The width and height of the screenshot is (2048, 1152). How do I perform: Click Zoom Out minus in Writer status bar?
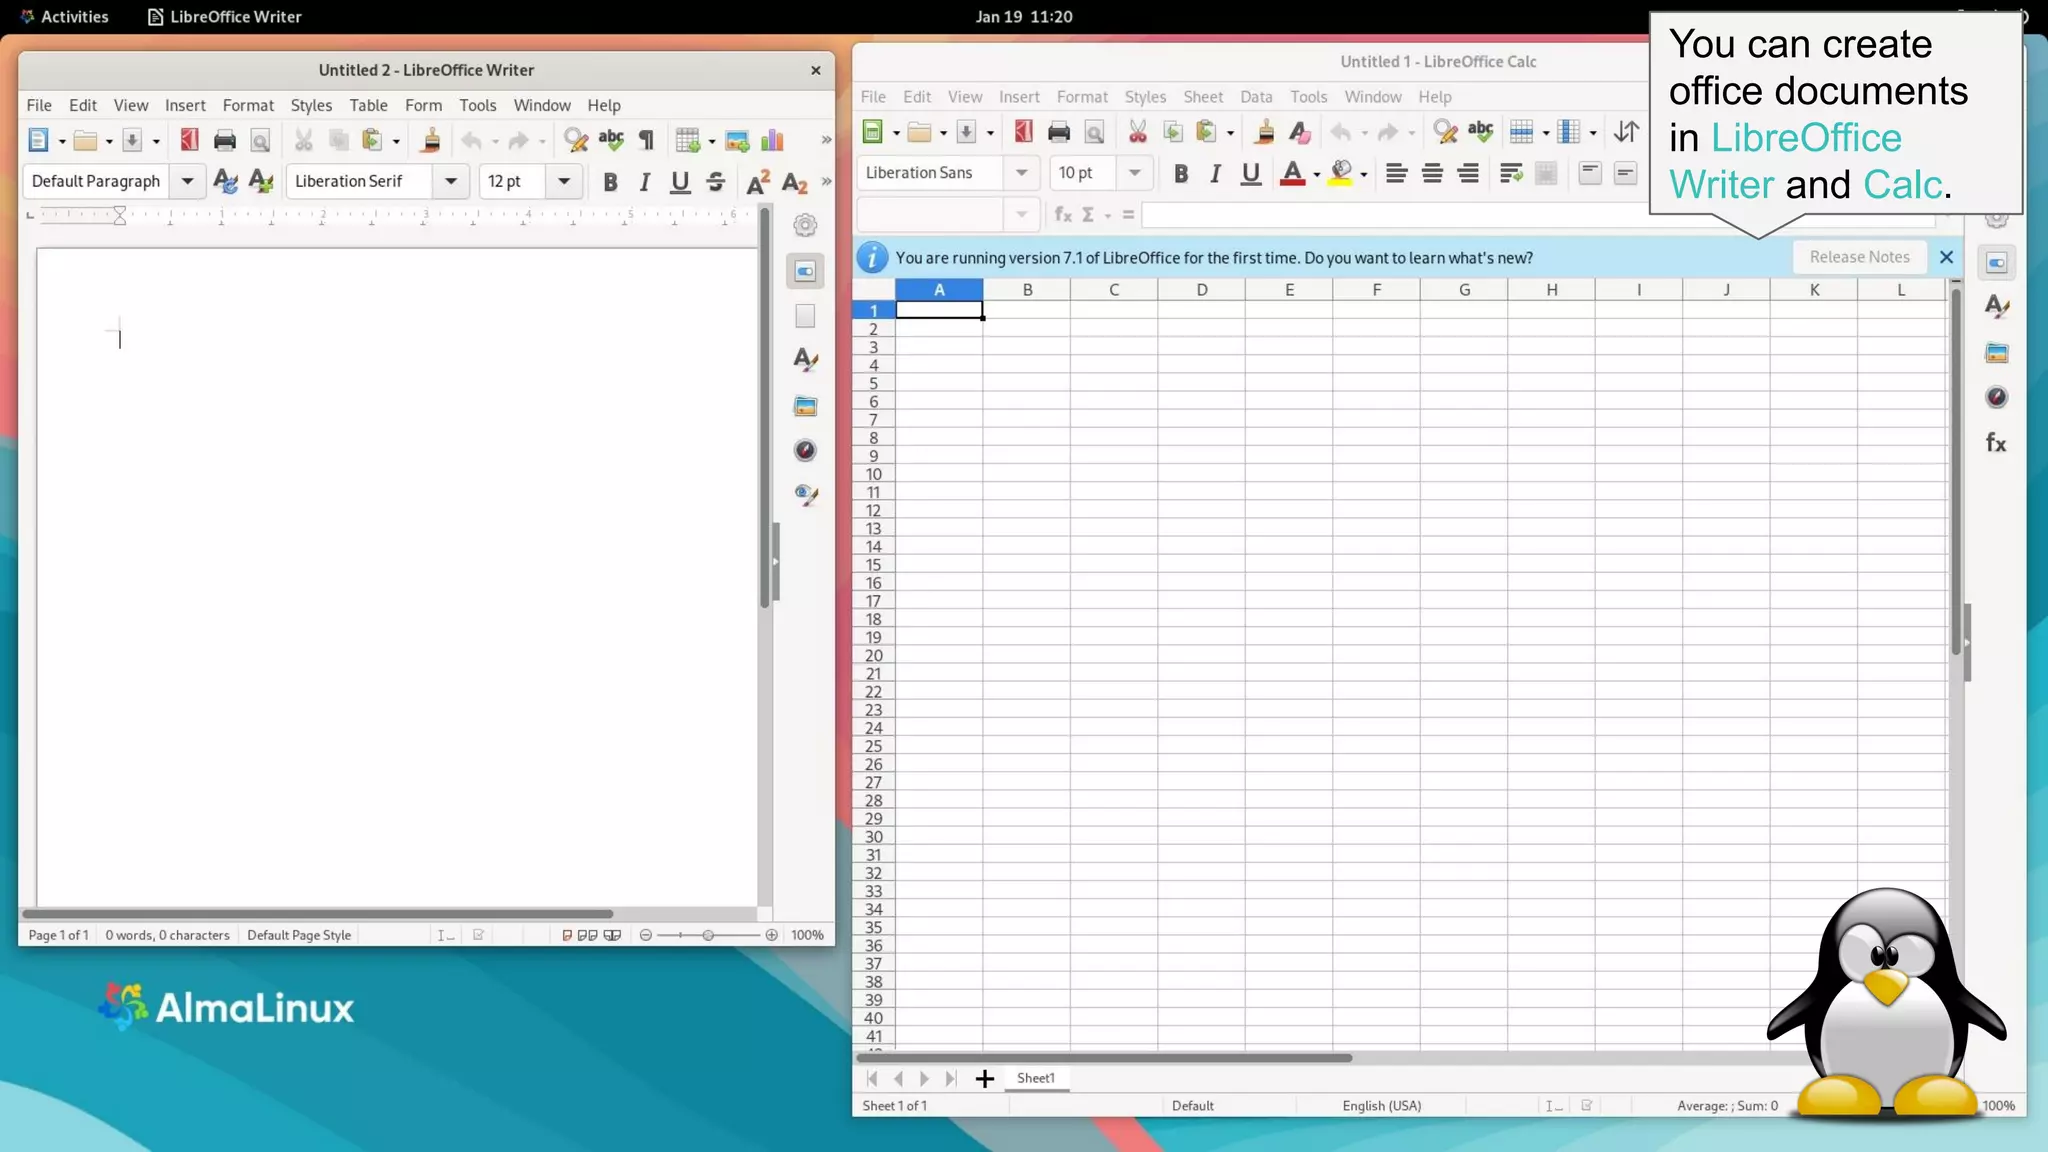pyautogui.click(x=646, y=935)
